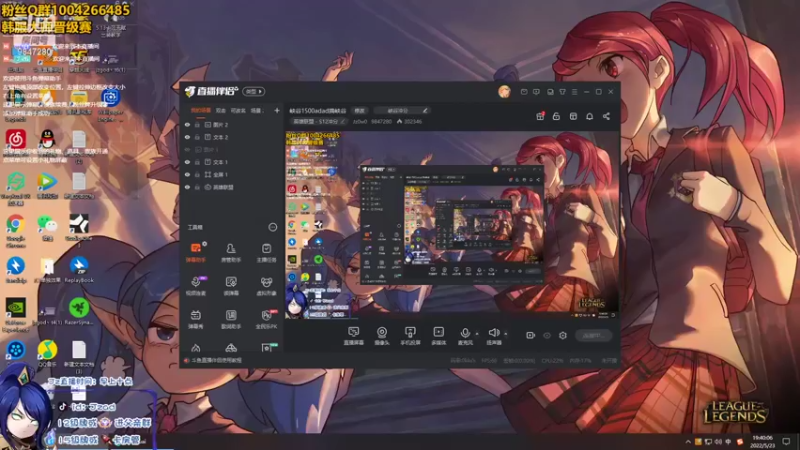Open the microphone voice tool with purple badge

pos(195,285)
